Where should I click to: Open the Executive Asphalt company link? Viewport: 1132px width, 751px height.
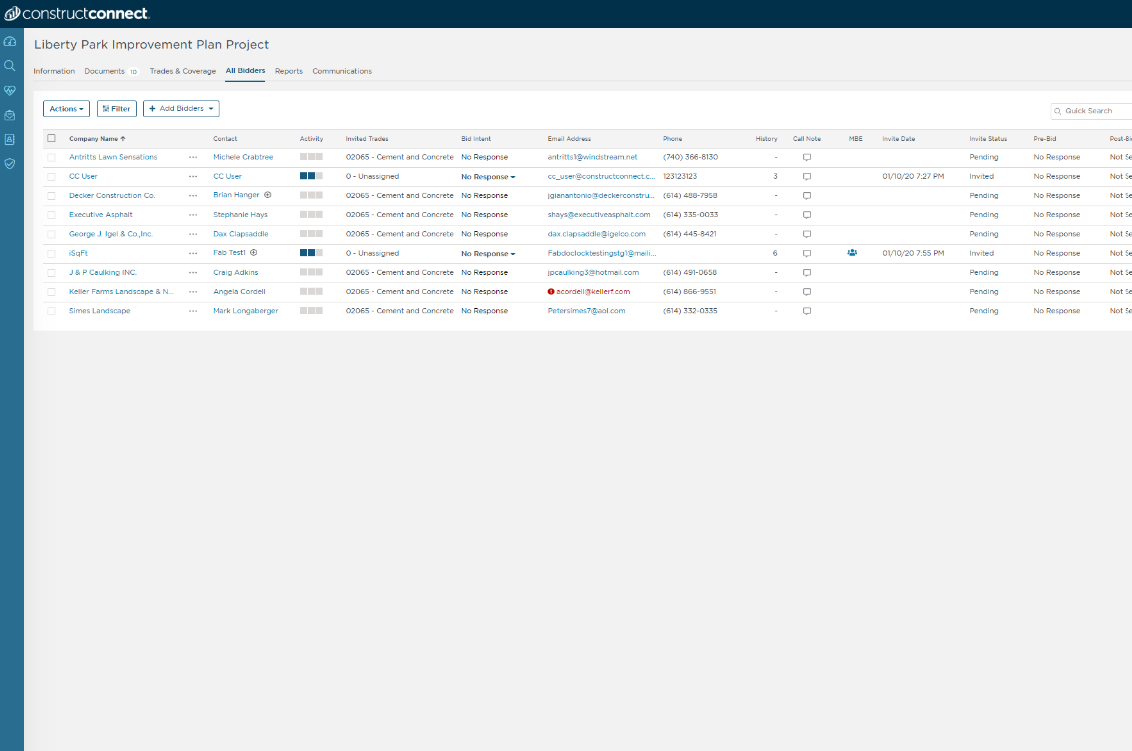tap(100, 214)
